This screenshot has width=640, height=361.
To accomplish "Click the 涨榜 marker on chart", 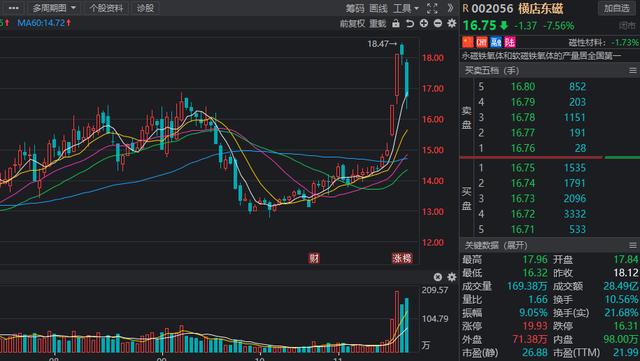I will (402, 258).
